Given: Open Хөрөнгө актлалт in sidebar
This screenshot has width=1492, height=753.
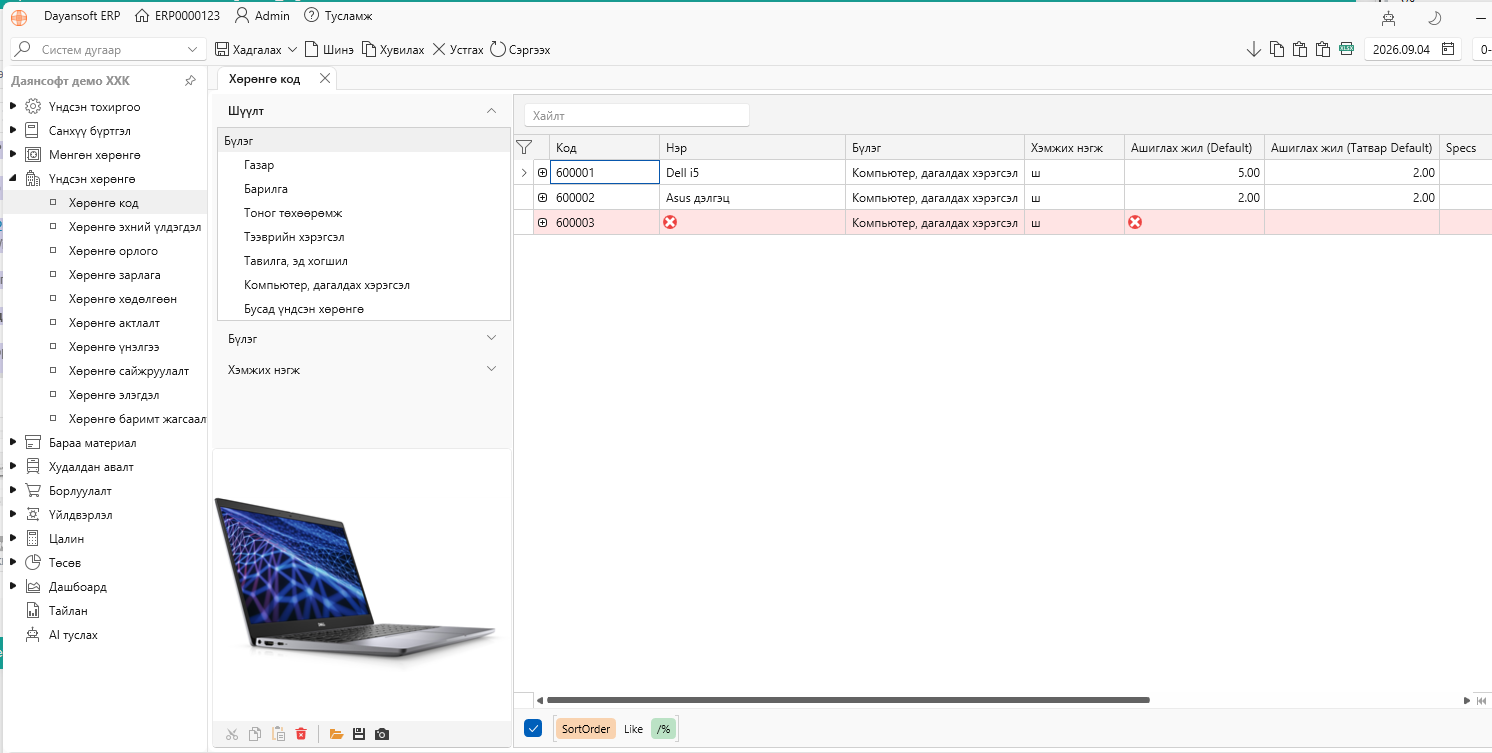Looking at the screenshot, I should pos(114,323).
